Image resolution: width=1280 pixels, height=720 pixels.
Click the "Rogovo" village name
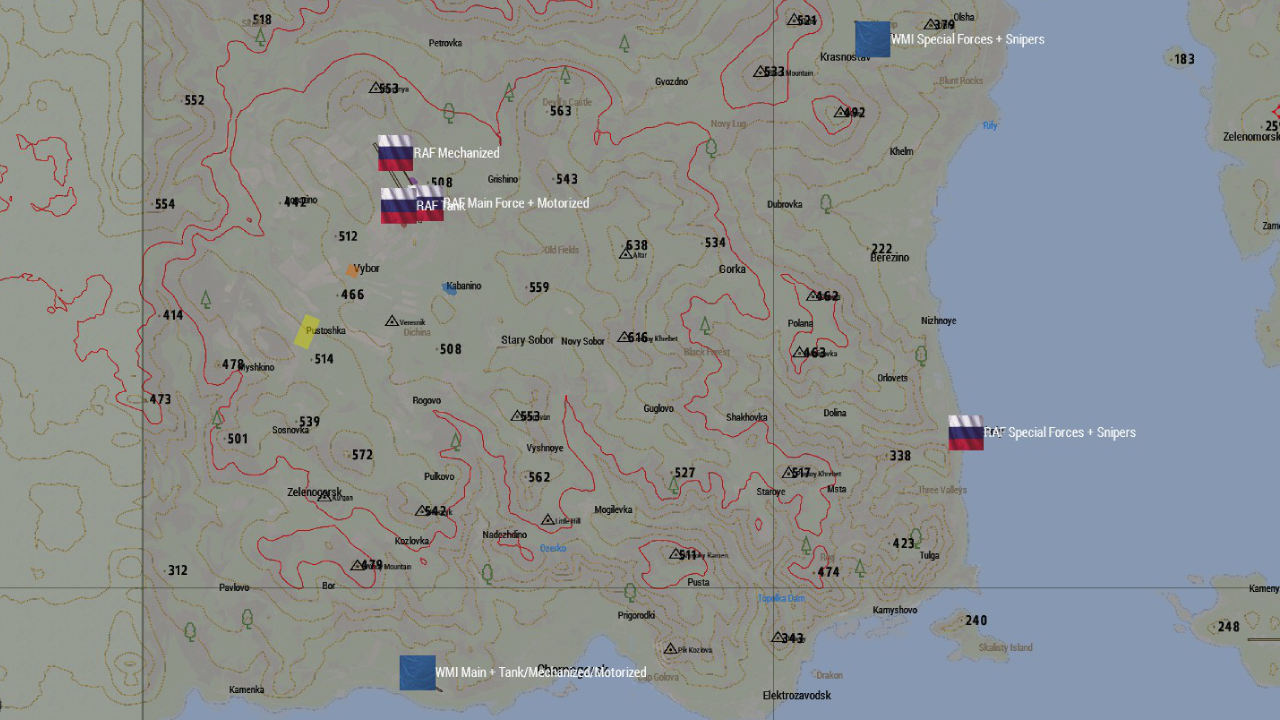426,400
